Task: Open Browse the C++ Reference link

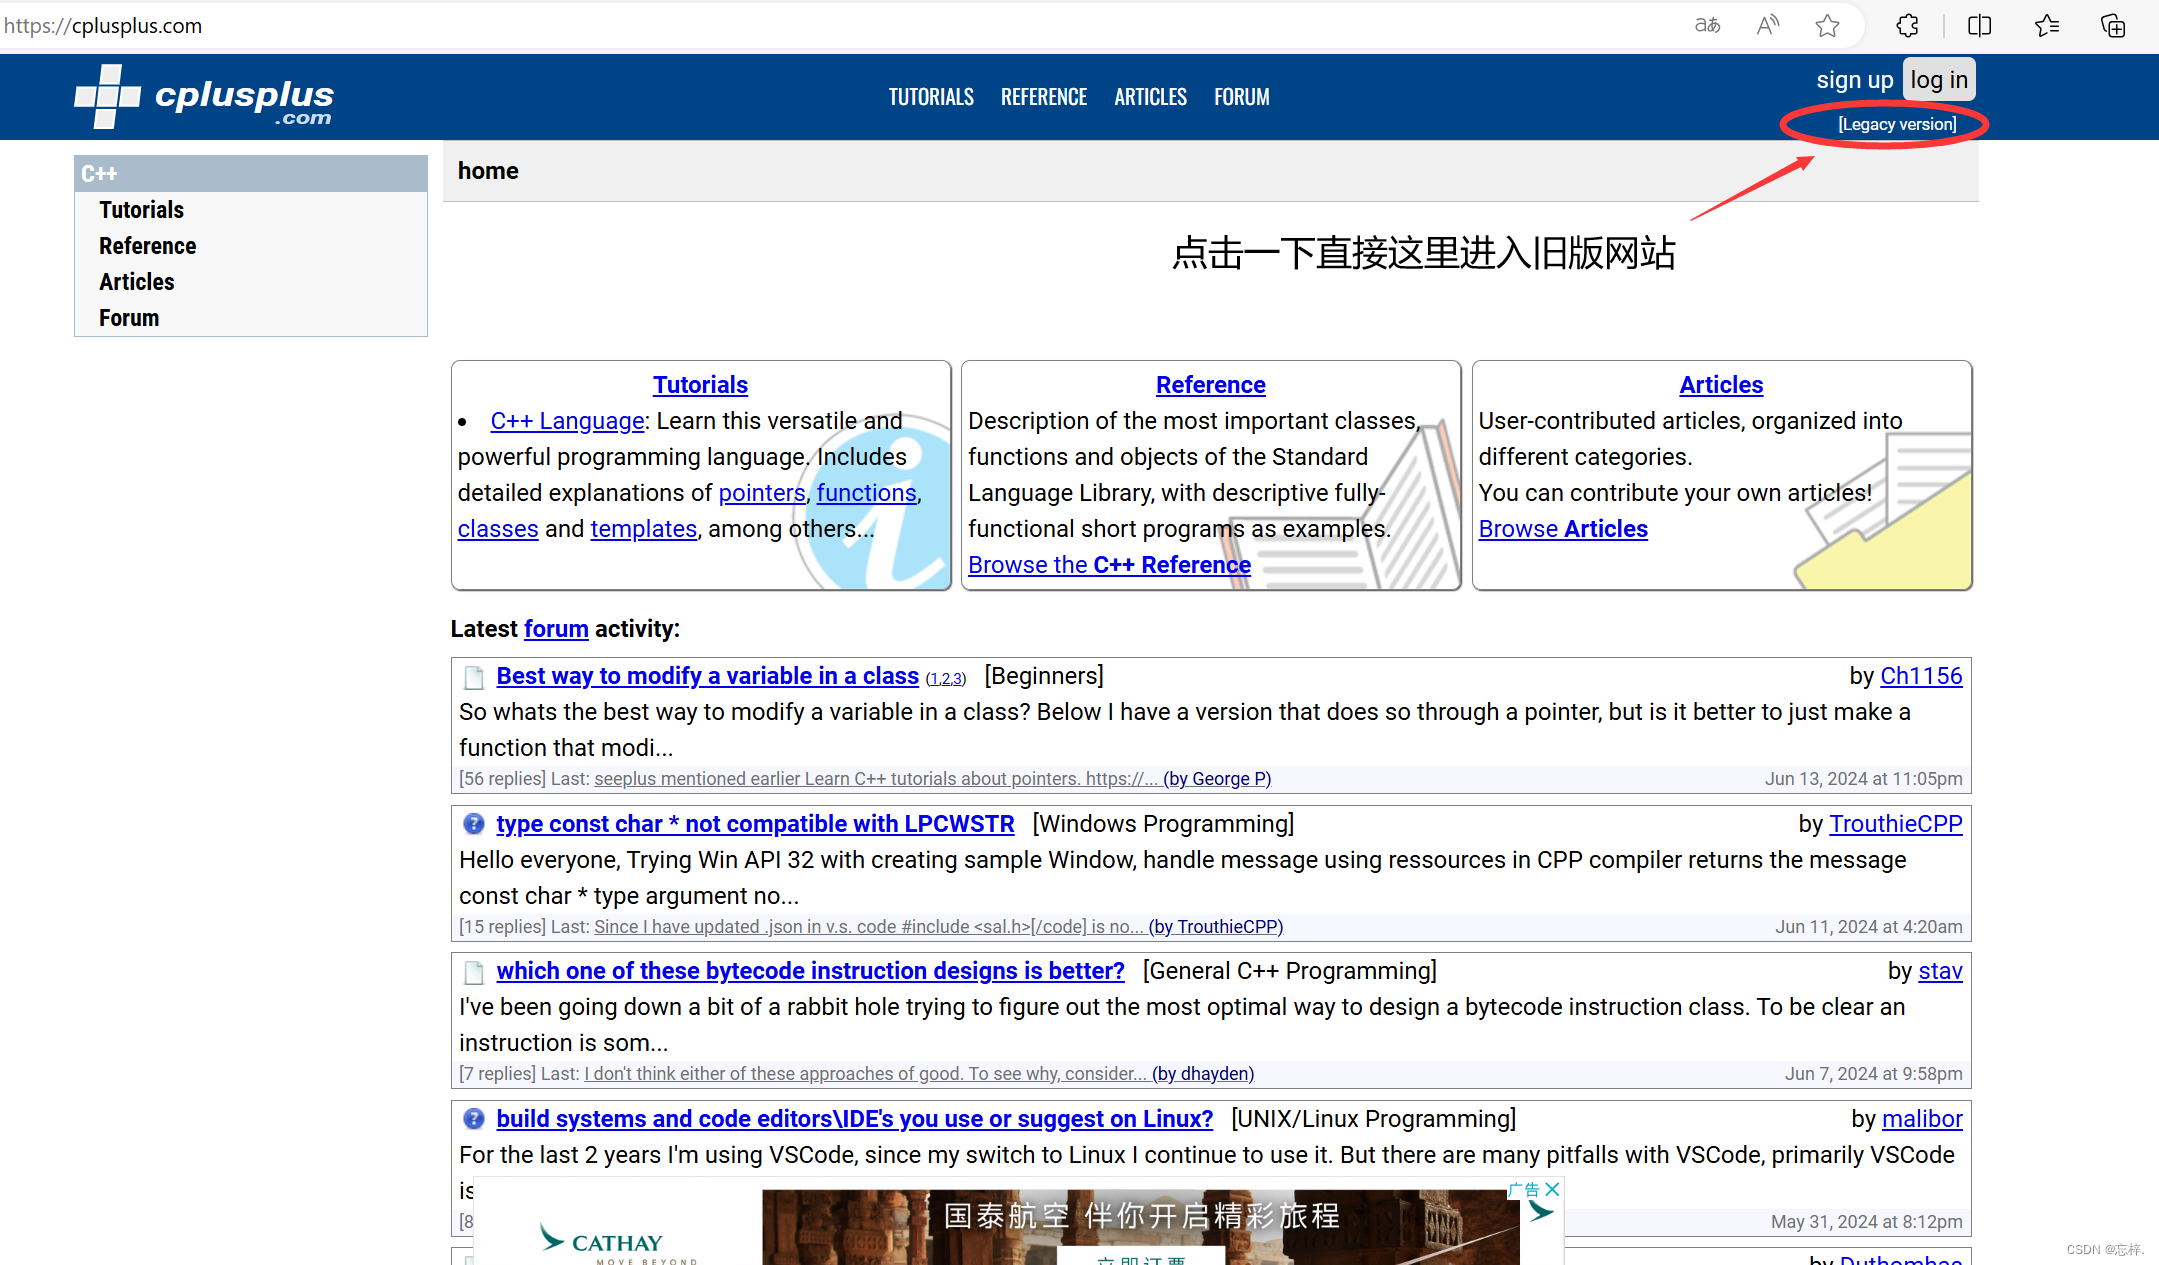Action: tap(1109, 565)
